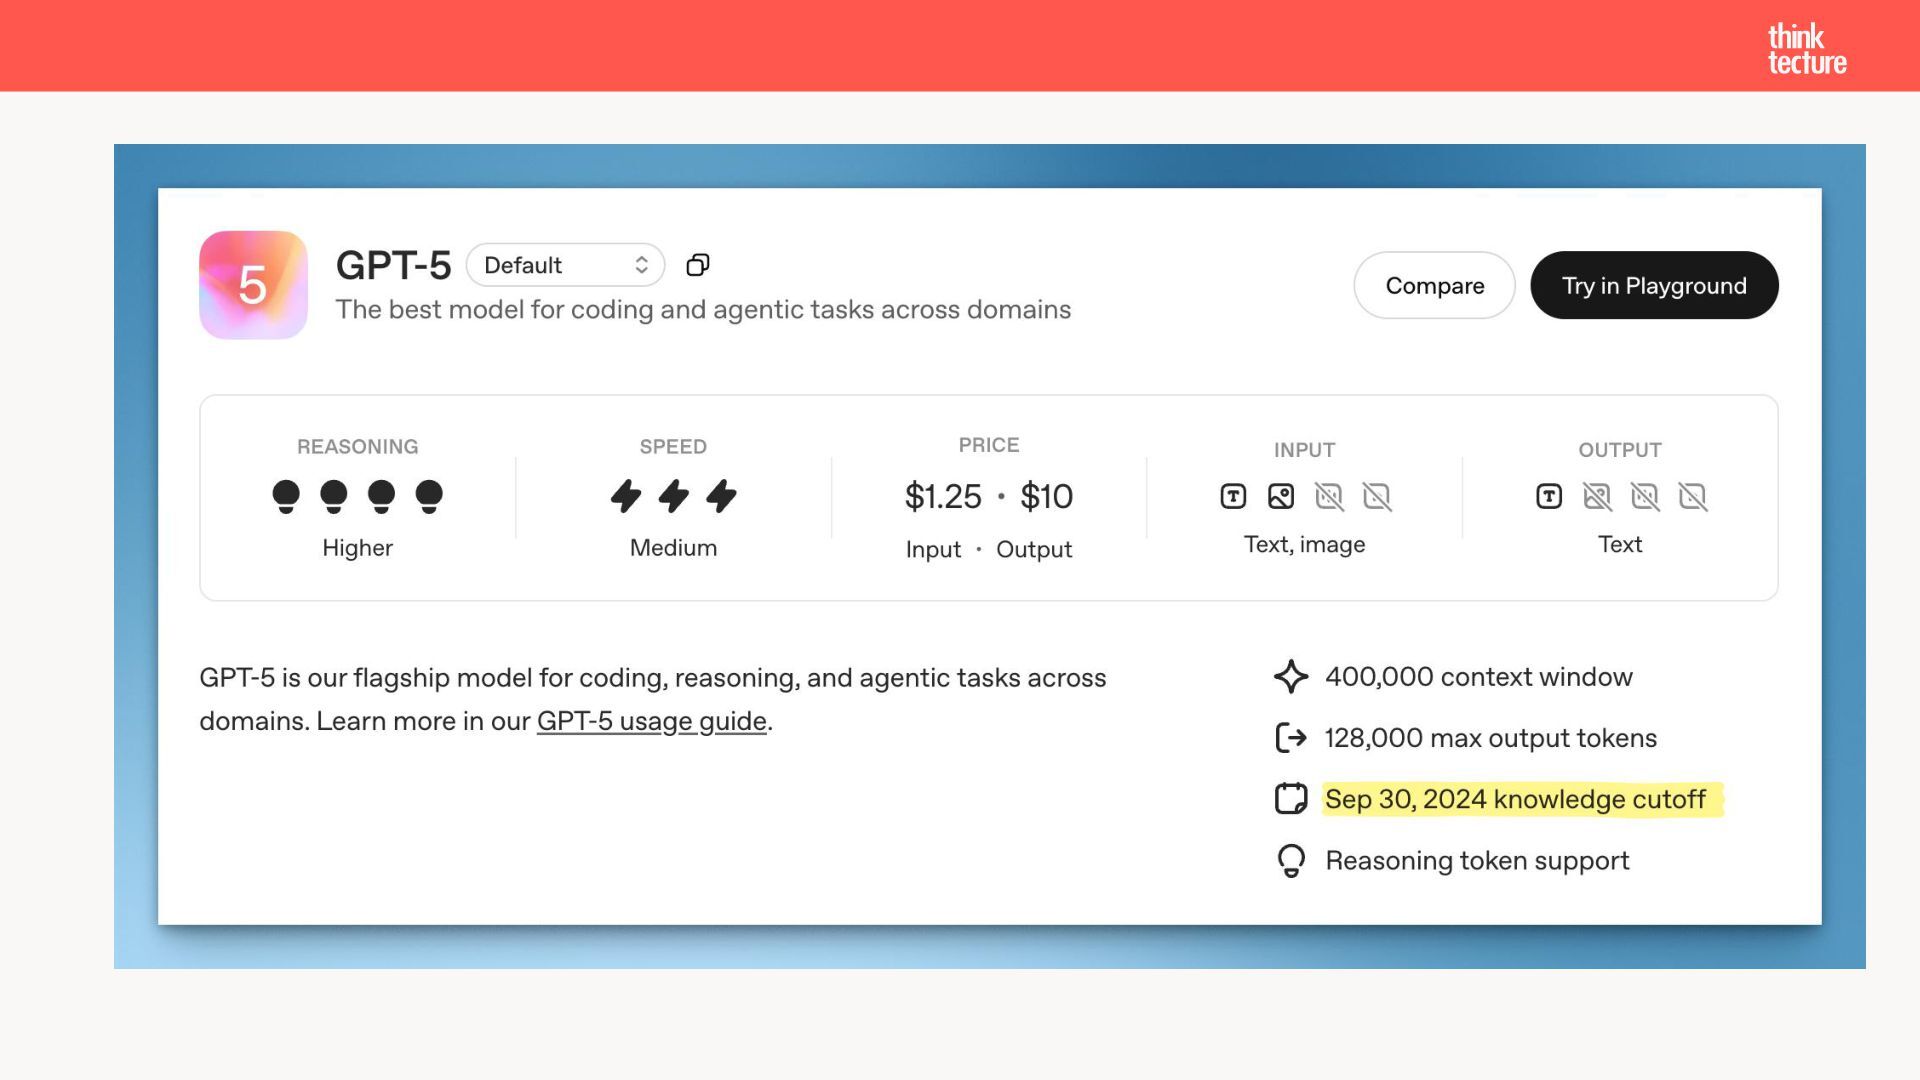This screenshot has height=1080, width=1920.
Task: Click the $1.25 input price value
Action: tap(943, 497)
